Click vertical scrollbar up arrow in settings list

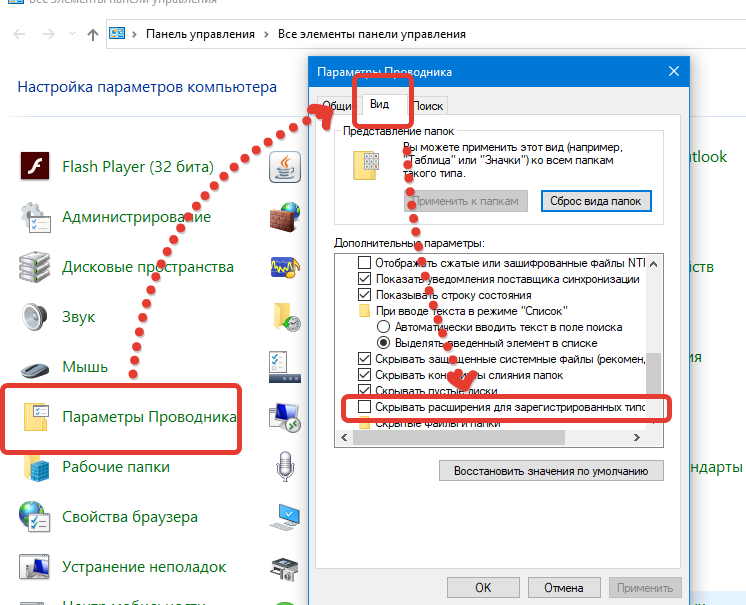654,263
